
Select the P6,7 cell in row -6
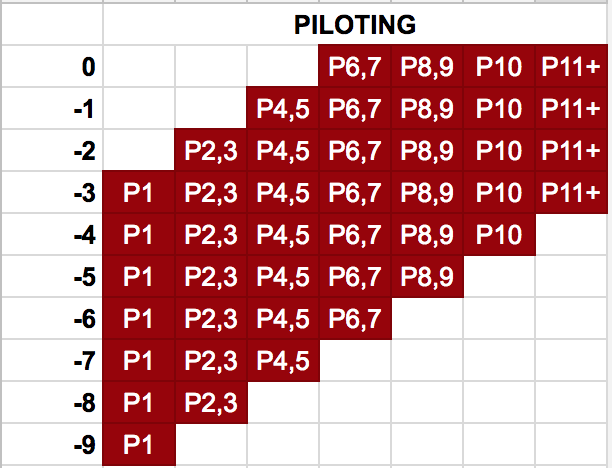355,317
